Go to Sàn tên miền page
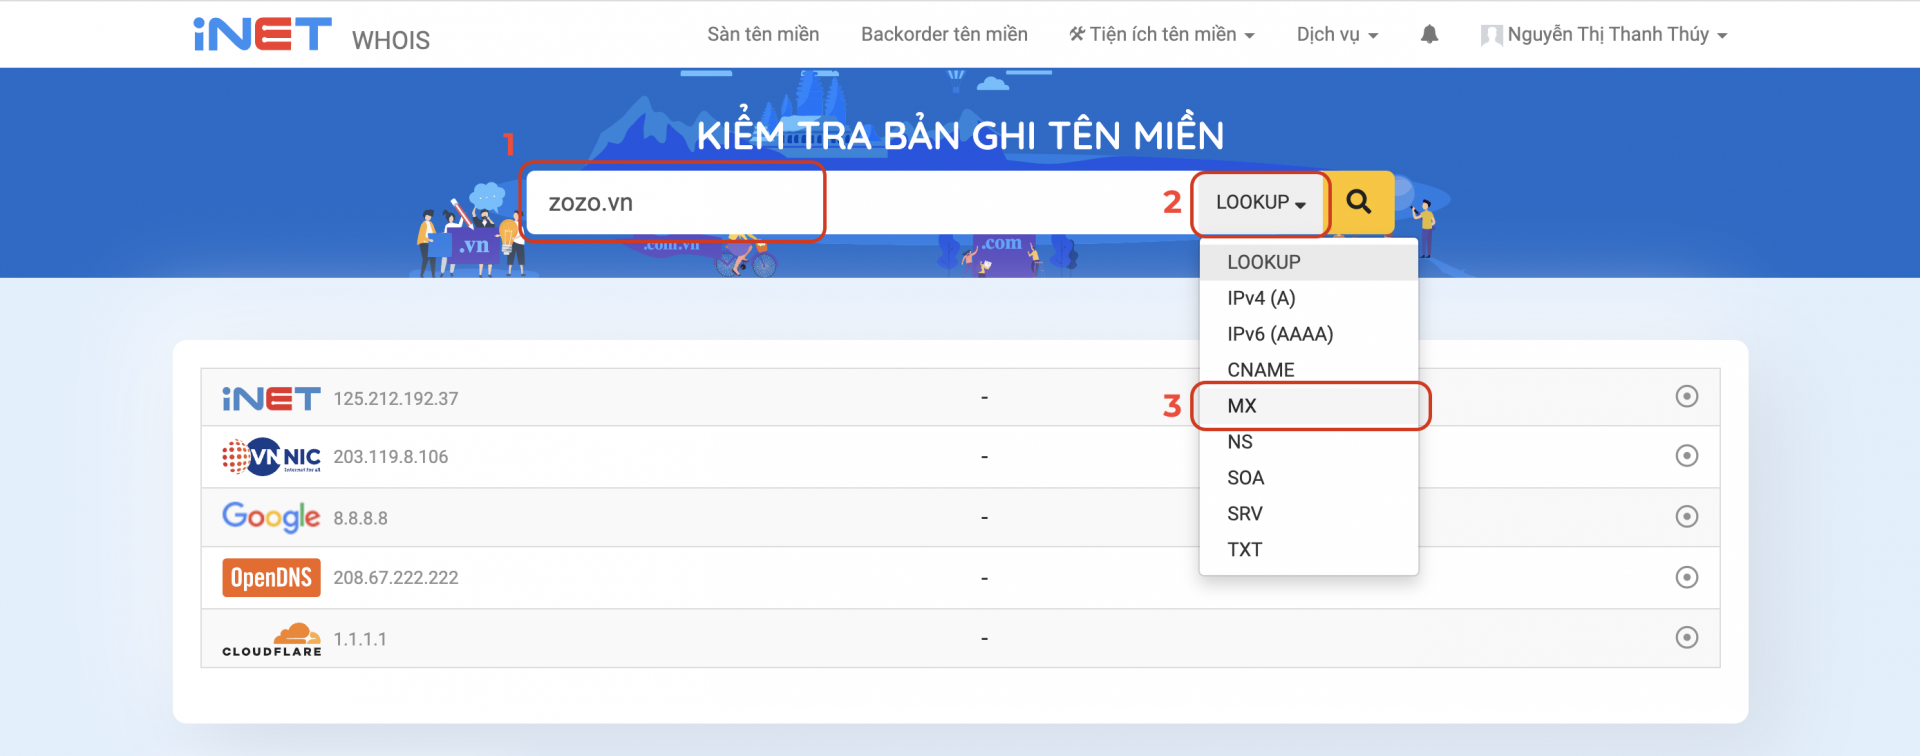 pyautogui.click(x=763, y=35)
